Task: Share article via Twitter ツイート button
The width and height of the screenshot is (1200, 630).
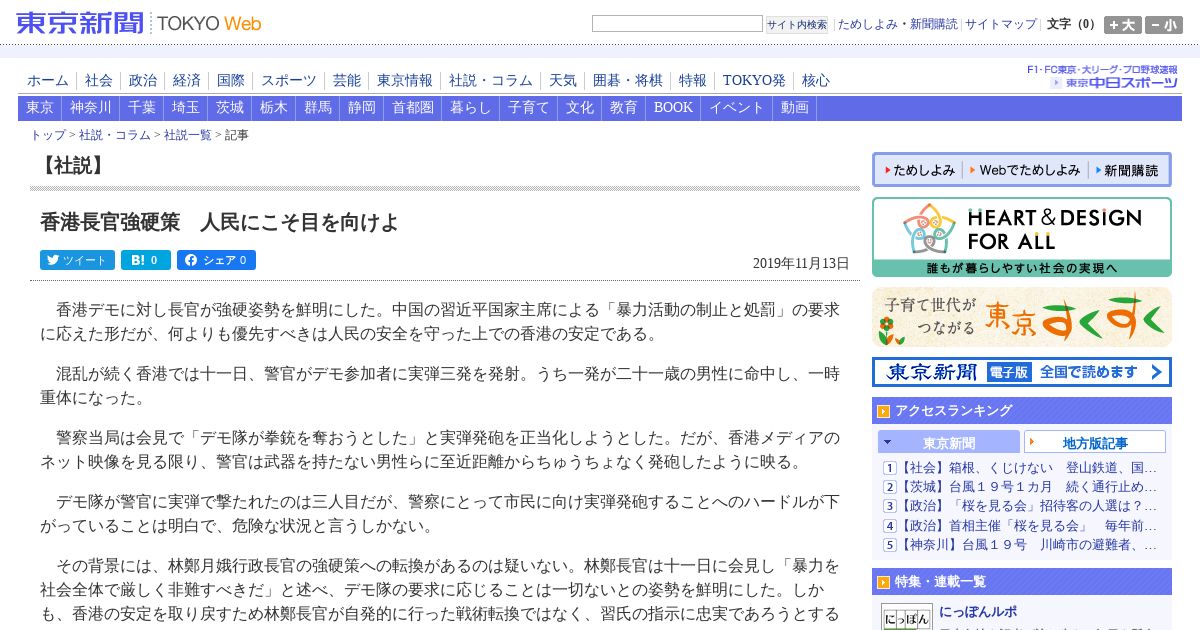Action: pos(77,260)
